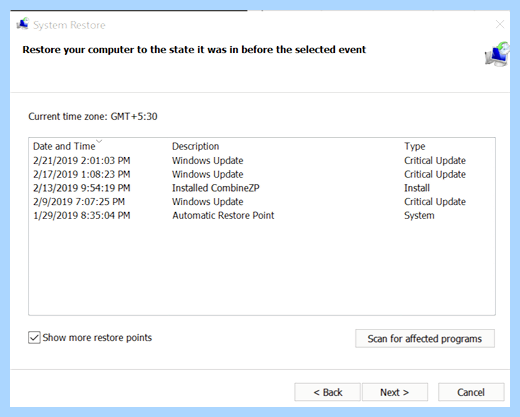Viewport: 520px width, 417px height.
Task: Click the Install type cell
Action: coord(417,188)
